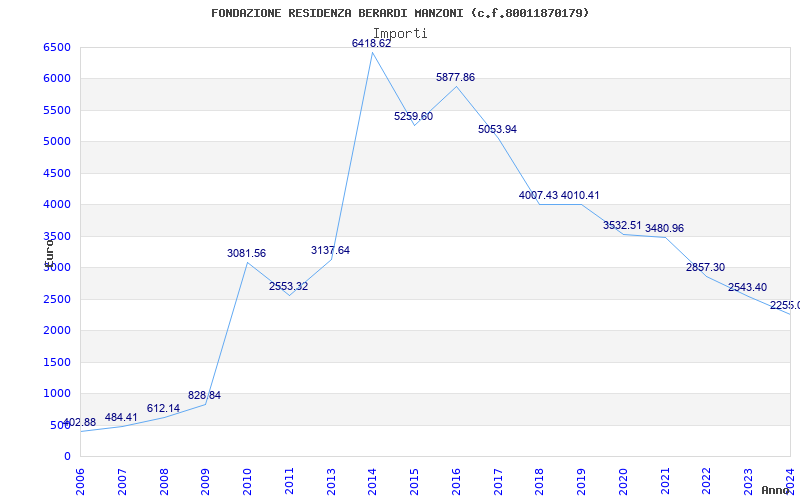Click the 3500 y-axis tick label

pos(57,236)
